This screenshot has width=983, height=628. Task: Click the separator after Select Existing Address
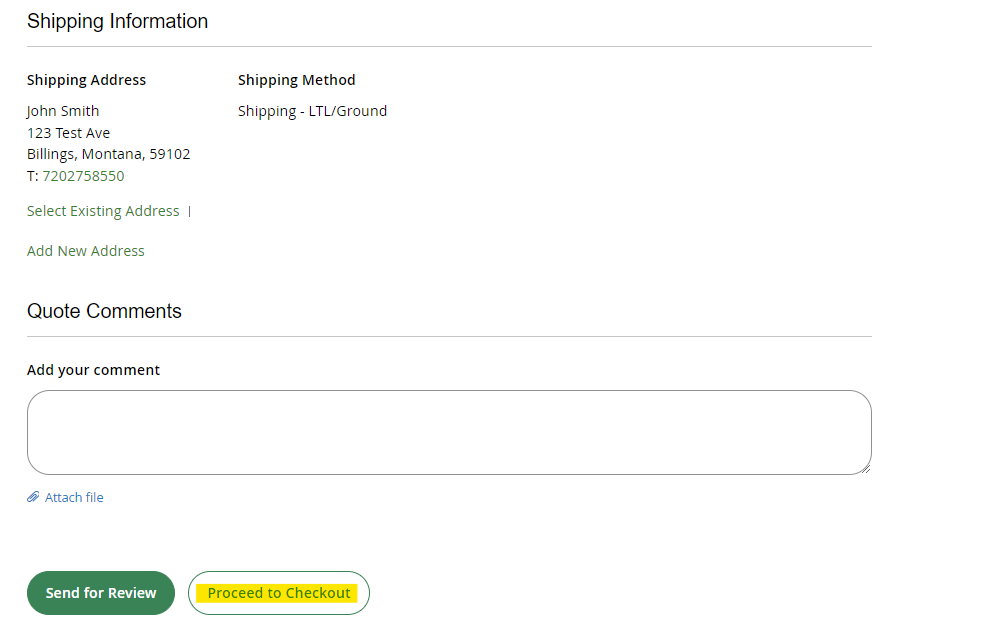189,212
